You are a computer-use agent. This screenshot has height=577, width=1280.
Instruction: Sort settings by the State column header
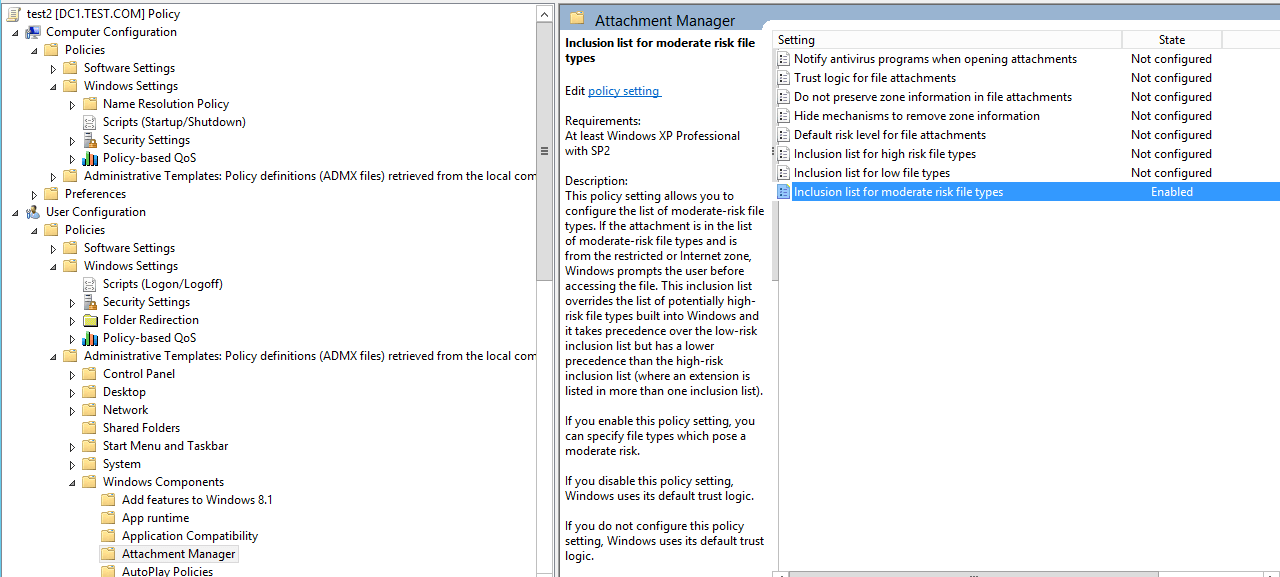point(1172,40)
